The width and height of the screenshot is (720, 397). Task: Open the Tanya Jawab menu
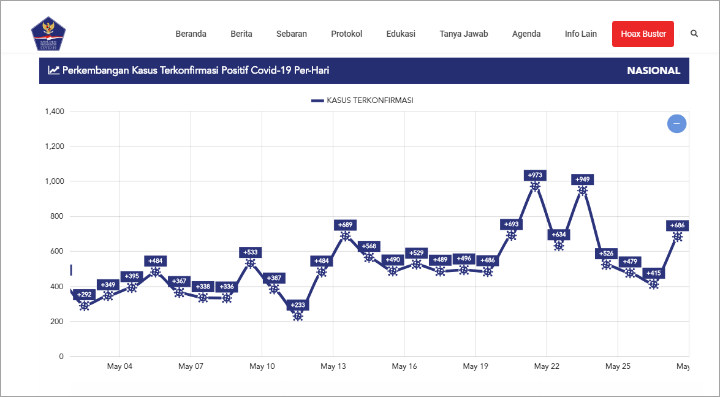[x=464, y=34]
